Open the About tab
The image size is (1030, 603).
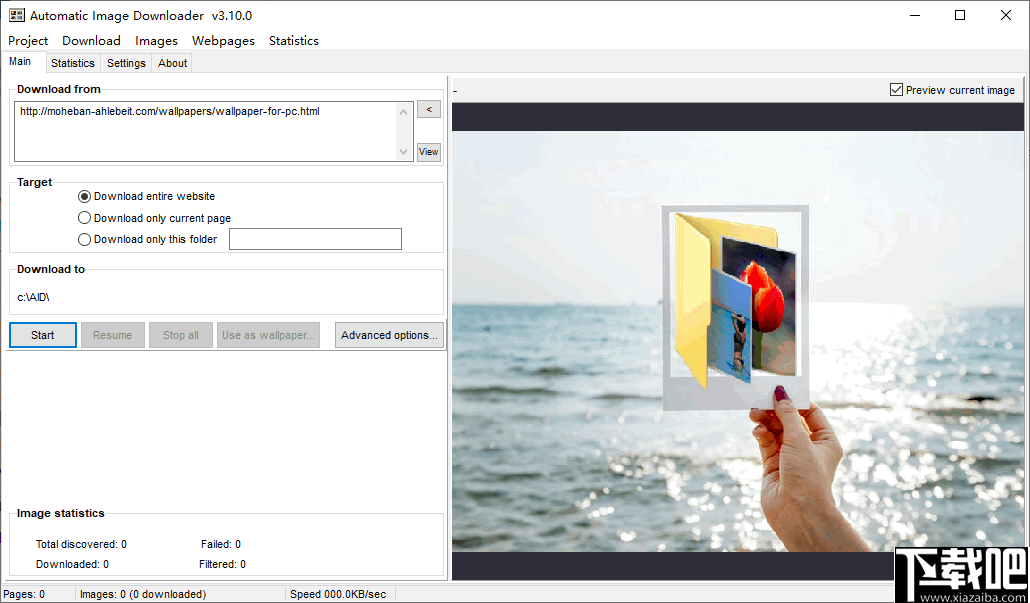coord(172,62)
